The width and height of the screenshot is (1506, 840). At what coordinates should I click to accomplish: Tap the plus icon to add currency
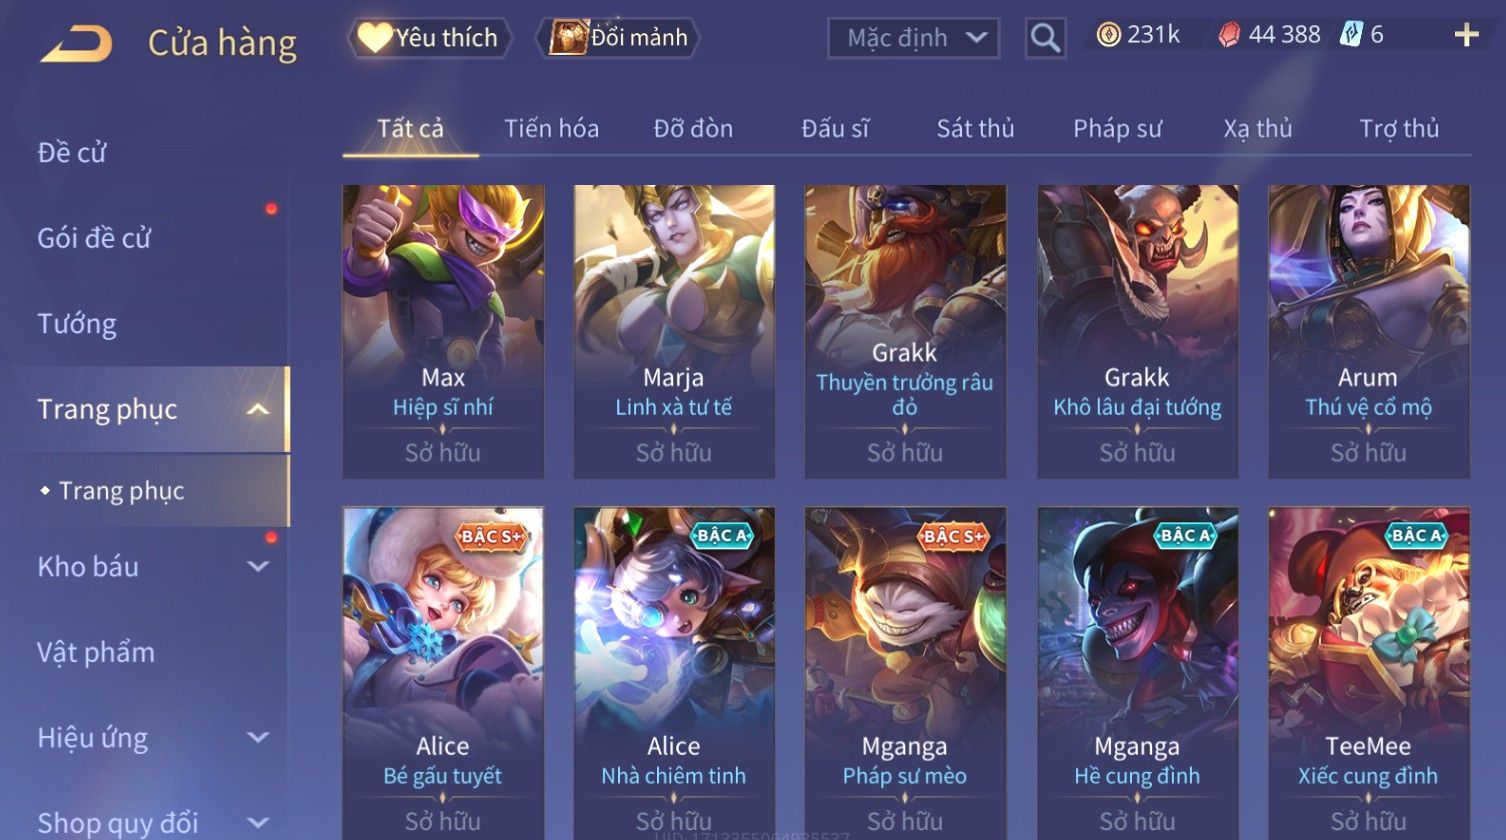pos(1466,36)
